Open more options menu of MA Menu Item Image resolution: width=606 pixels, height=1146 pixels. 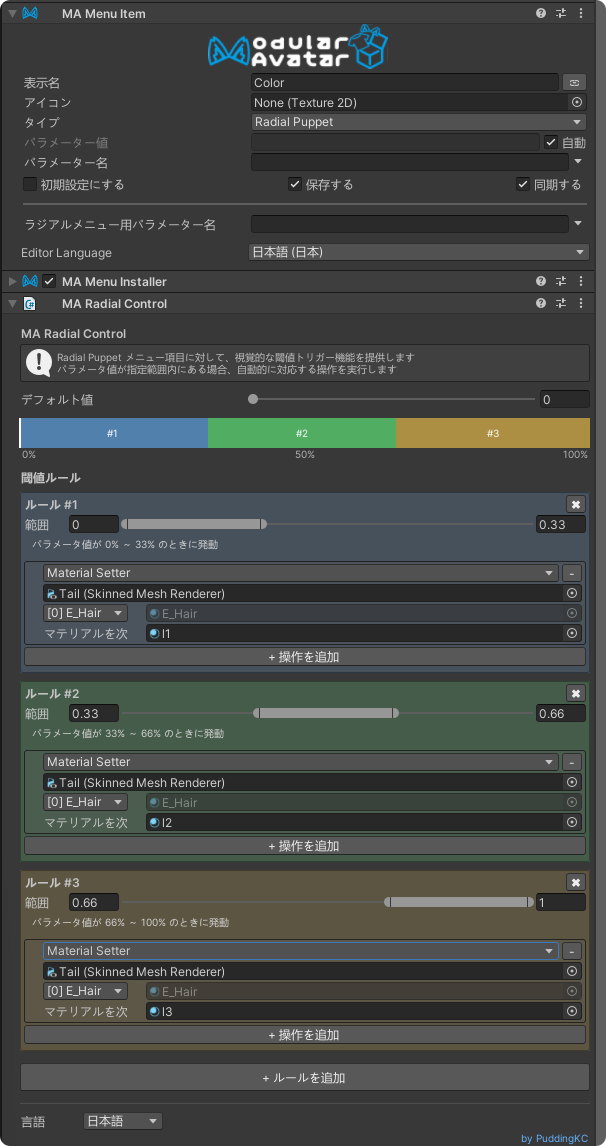(581, 13)
